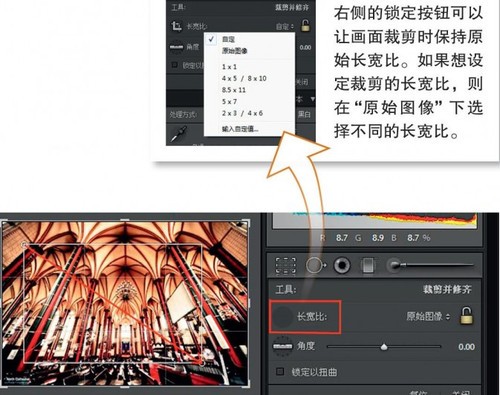
Task: Click the top-right corner crop handle on the photo
Action: click(x=246, y=223)
